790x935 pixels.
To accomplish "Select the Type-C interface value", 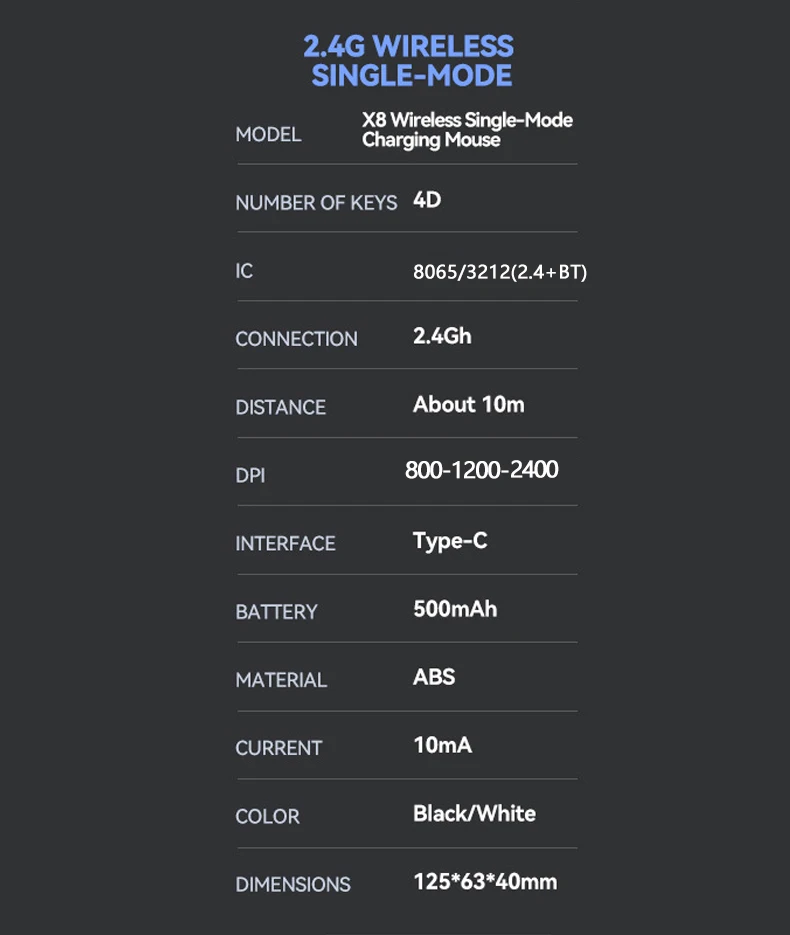I will coord(450,541).
